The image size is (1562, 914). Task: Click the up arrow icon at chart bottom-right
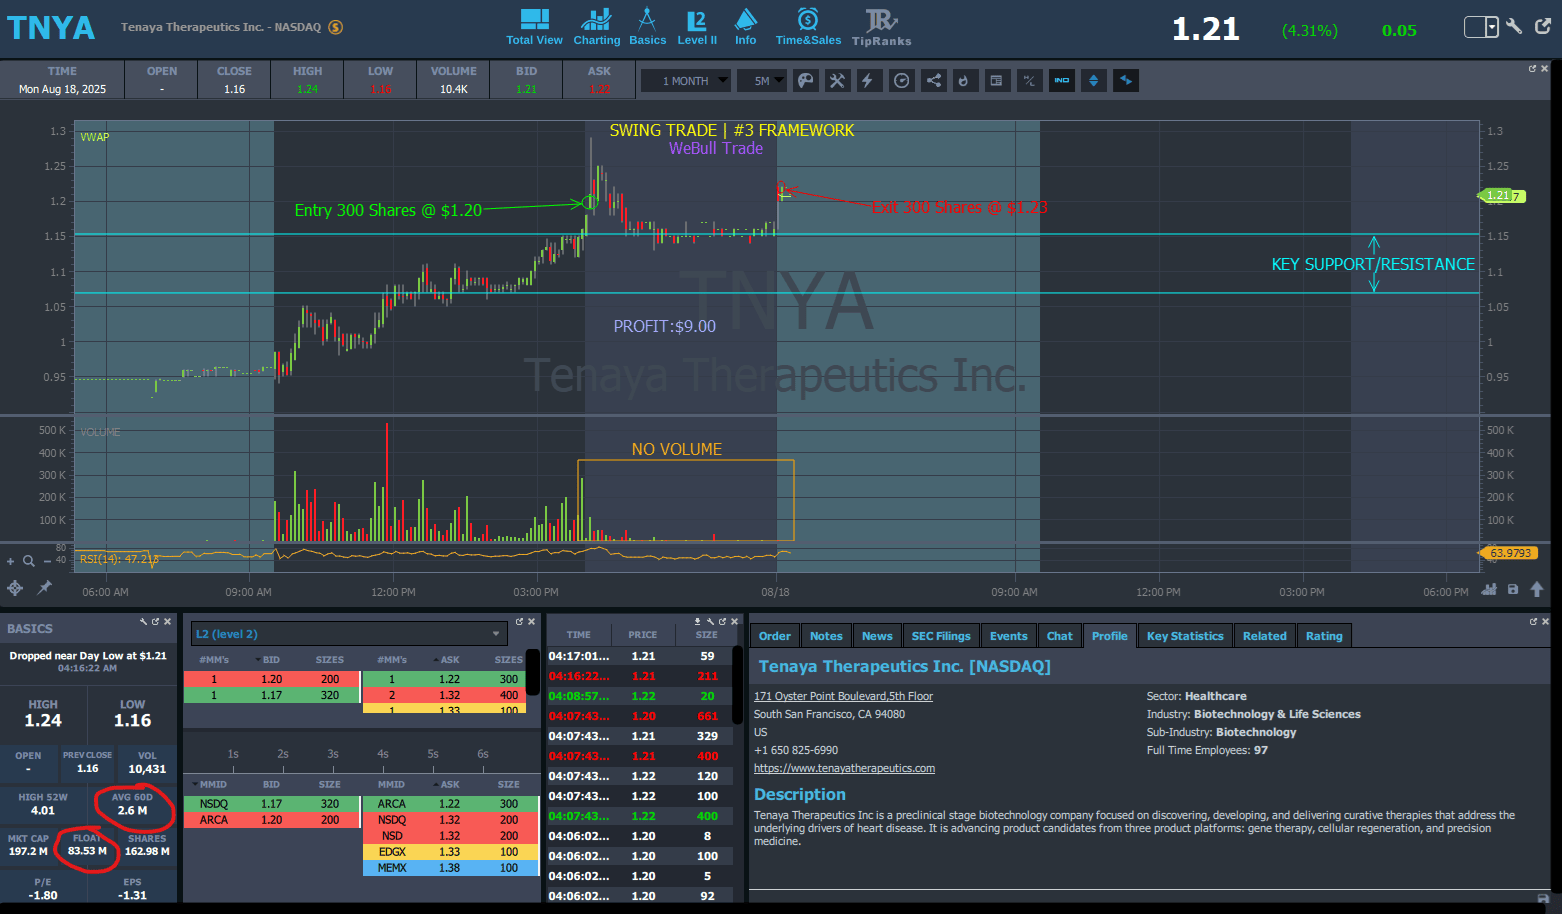pos(1537,589)
